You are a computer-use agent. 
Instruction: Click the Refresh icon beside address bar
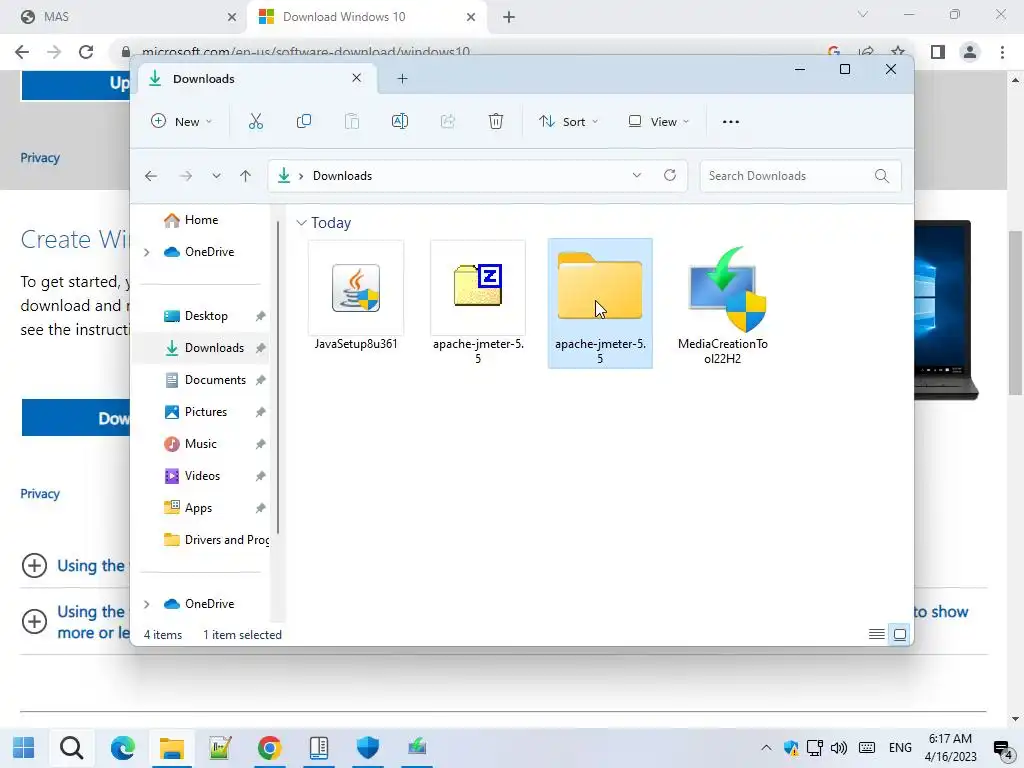(669, 175)
